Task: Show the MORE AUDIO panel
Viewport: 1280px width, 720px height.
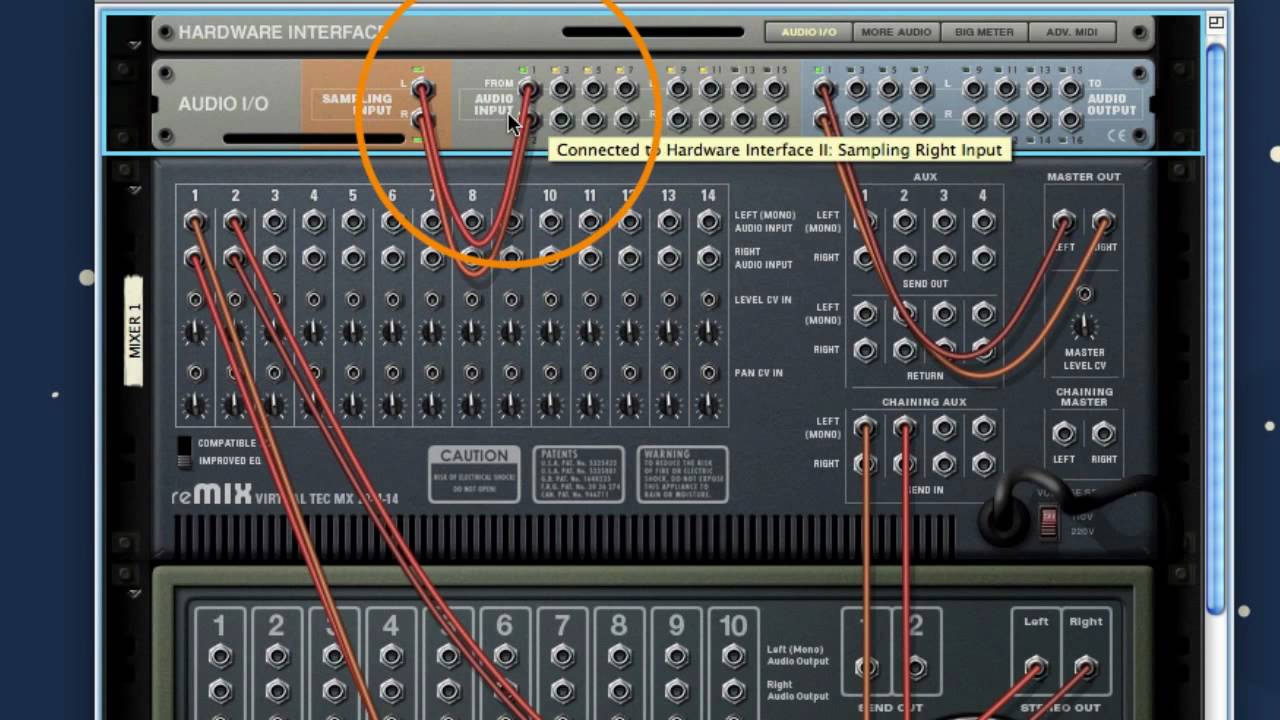Action: click(x=896, y=32)
